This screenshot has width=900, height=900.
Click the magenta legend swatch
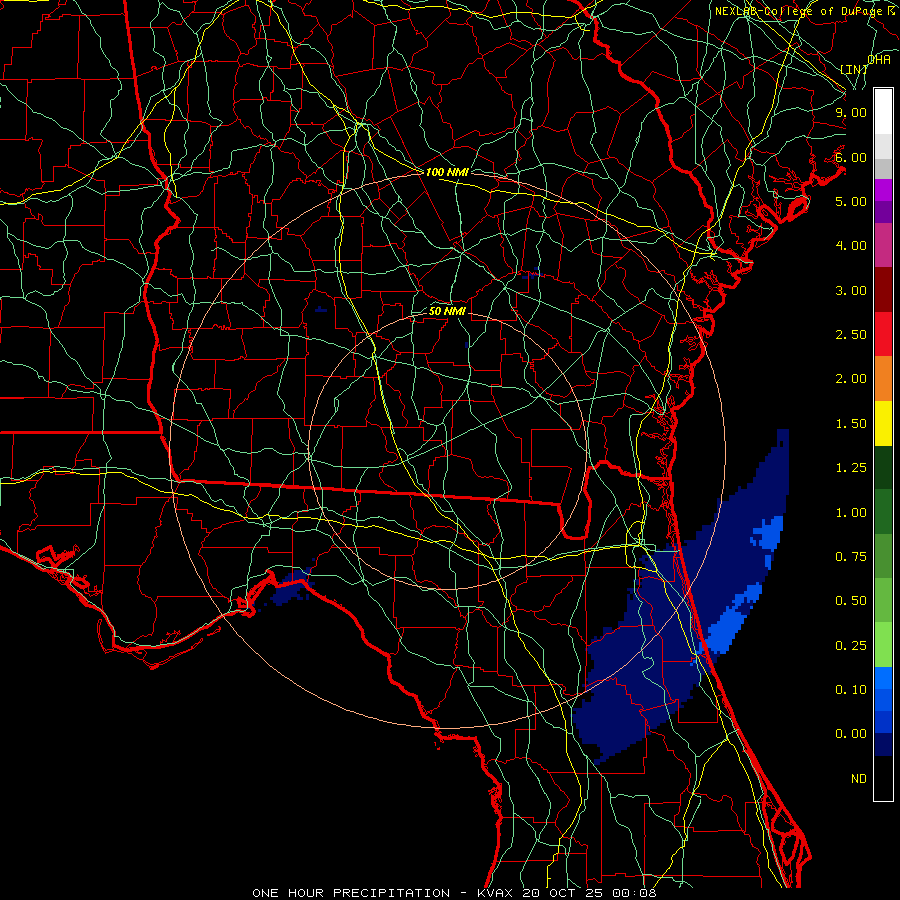[x=883, y=190]
